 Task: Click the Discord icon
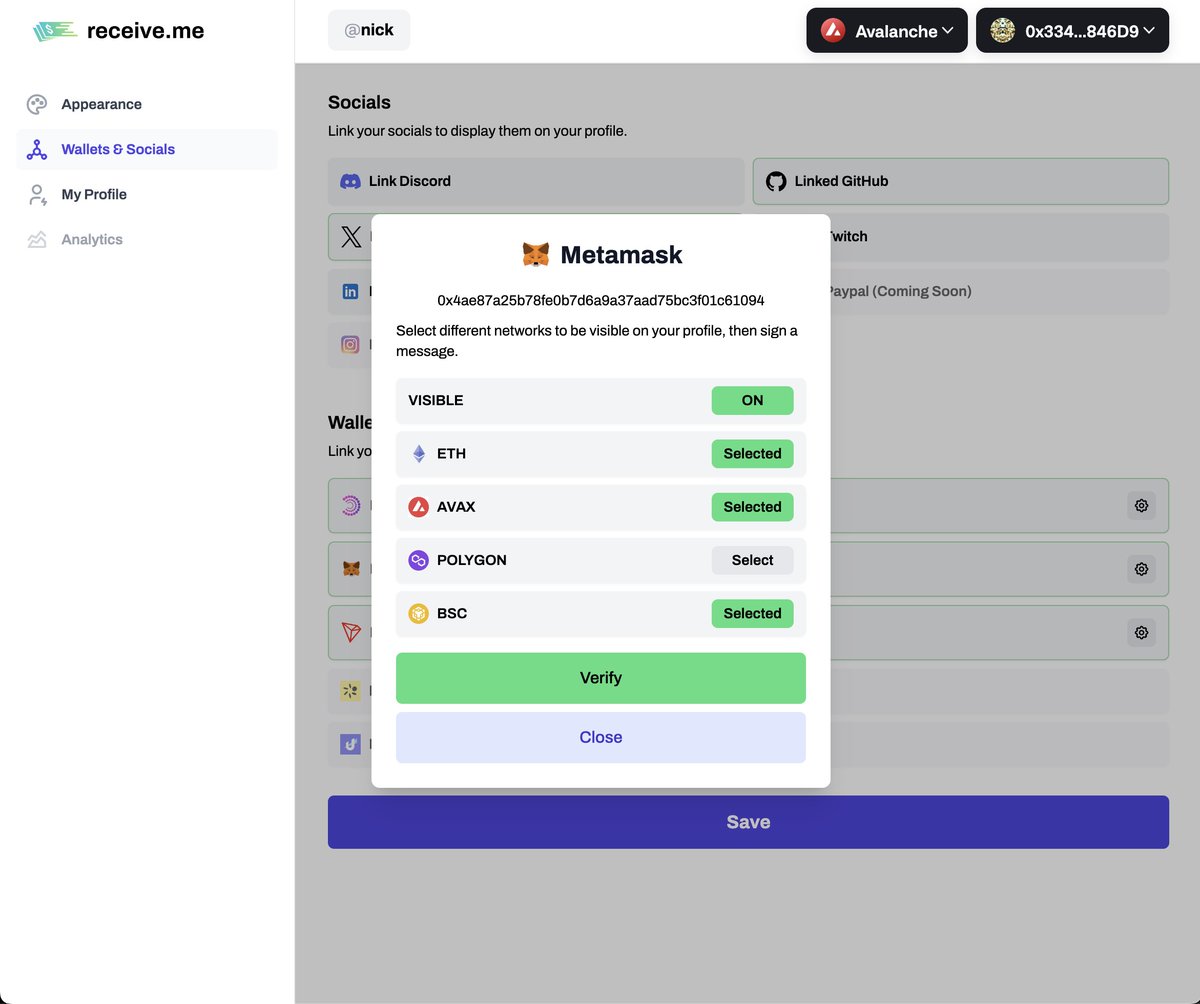click(x=350, y=181)
